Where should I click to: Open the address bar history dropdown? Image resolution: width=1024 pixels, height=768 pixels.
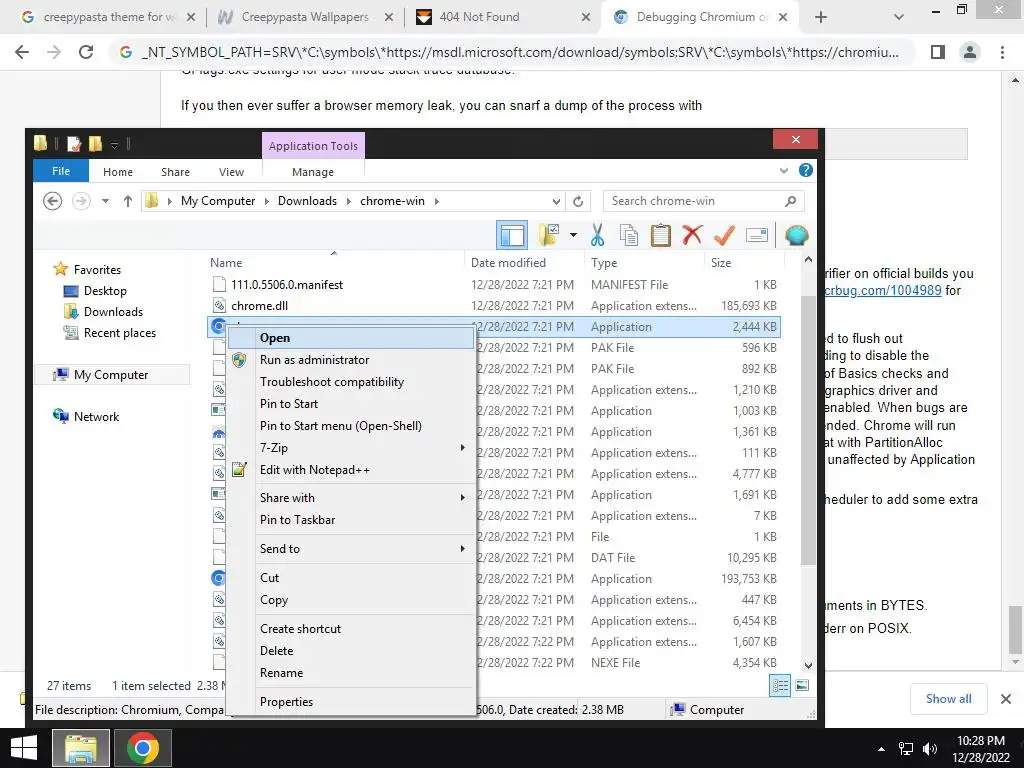(556, 201)
